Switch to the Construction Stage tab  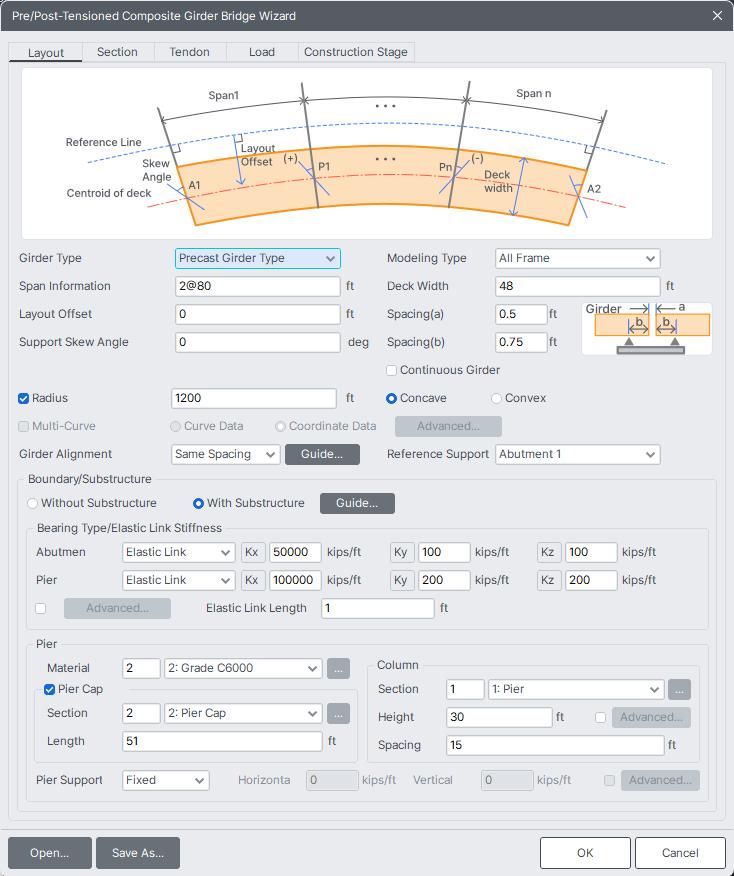[x=356, y=52]
